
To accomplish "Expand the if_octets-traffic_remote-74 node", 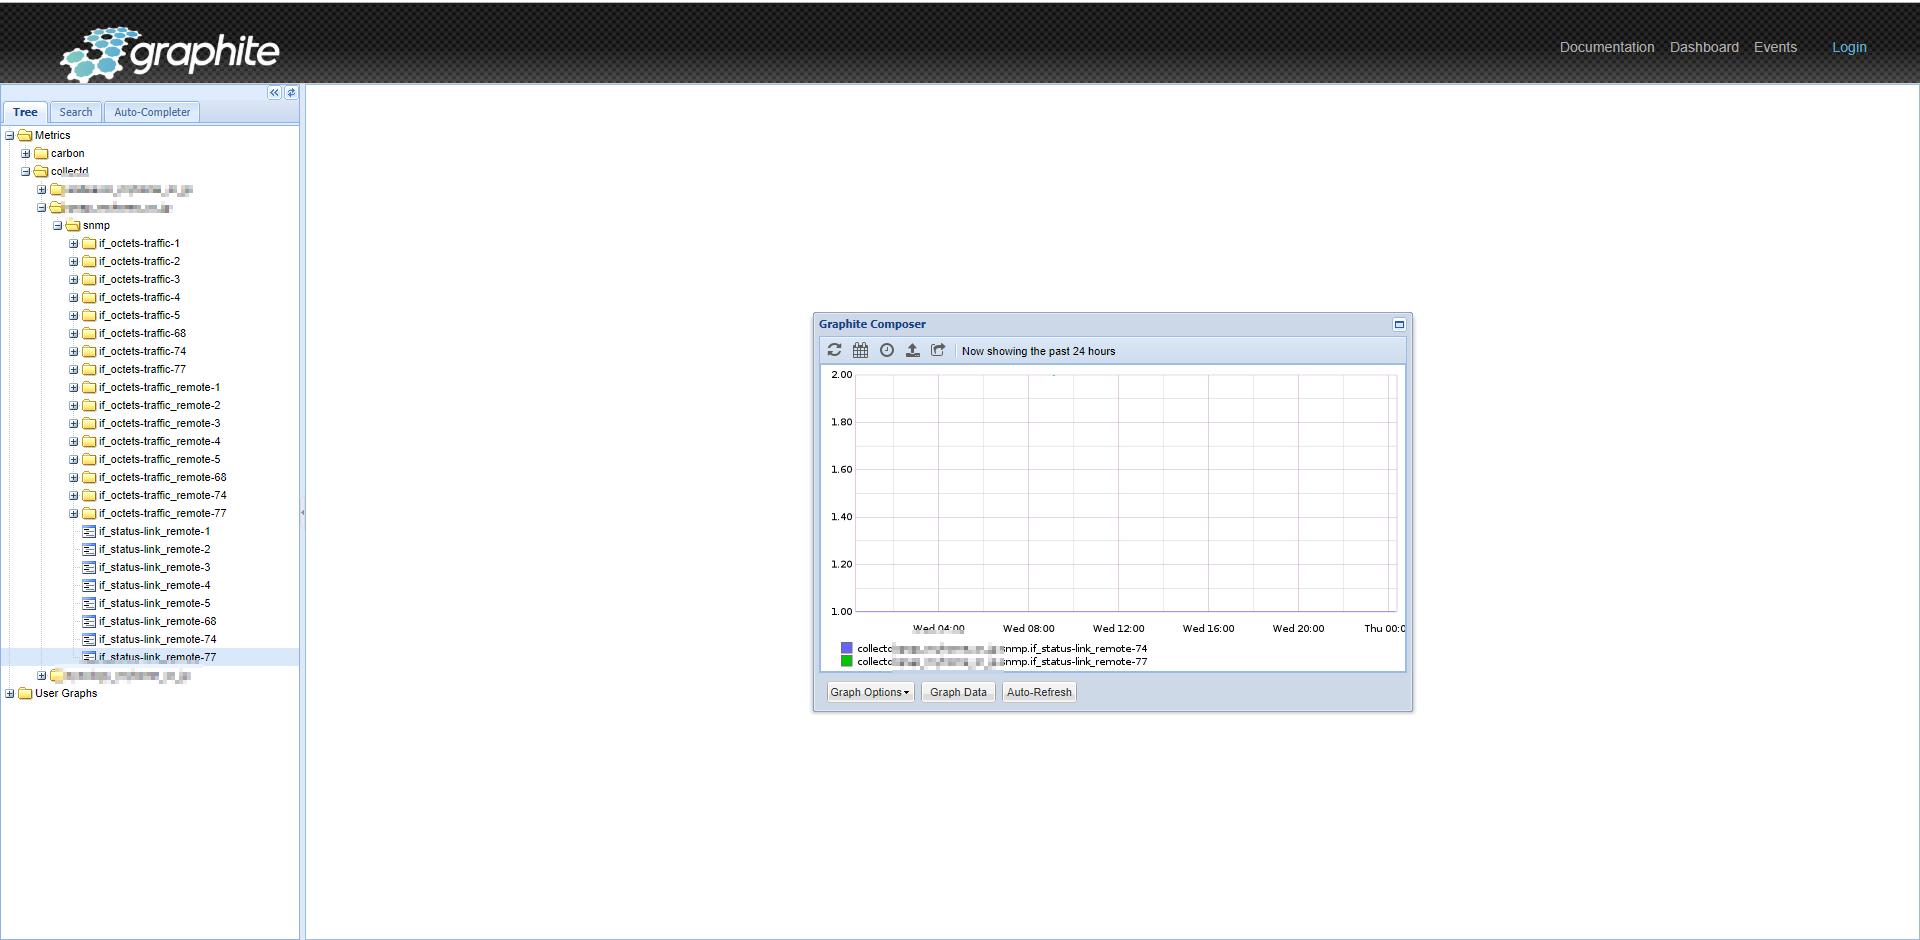I will click(x=74, y=495).
